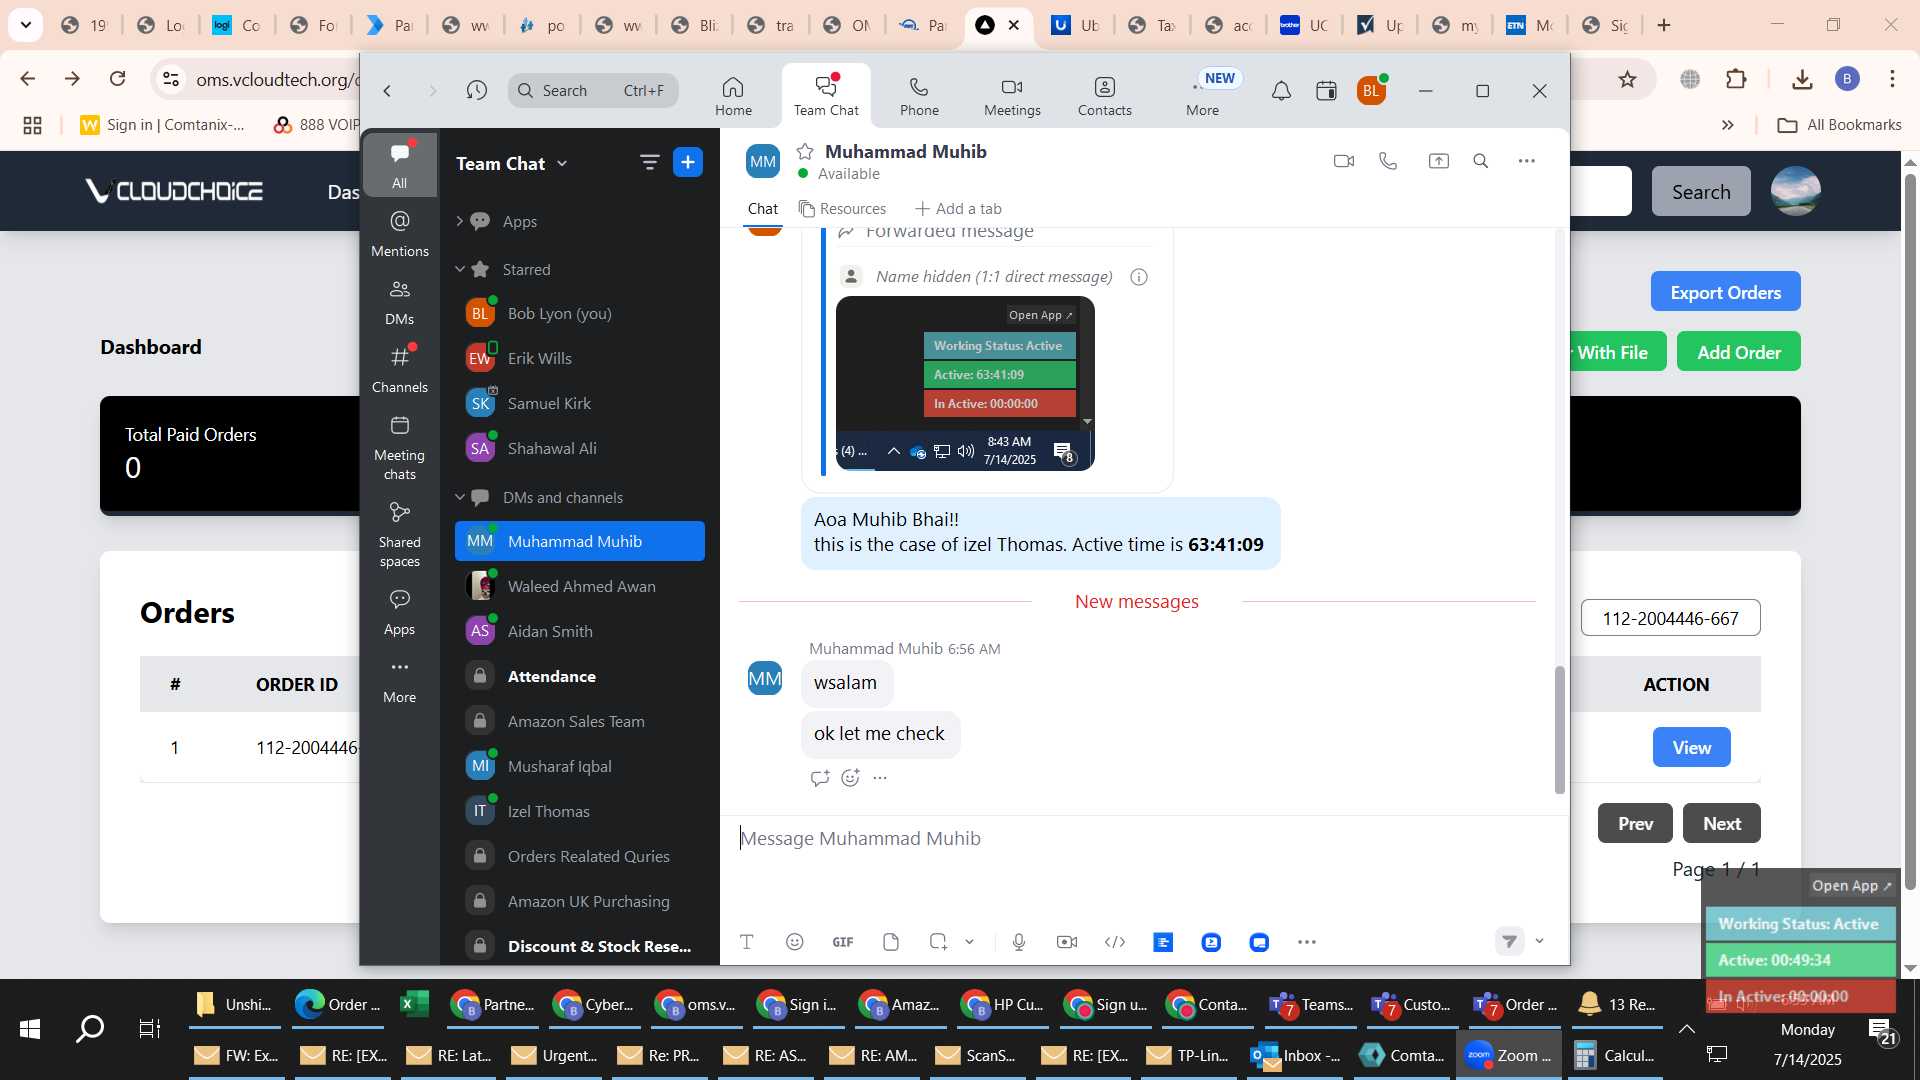The image size is (1920, 1080).
Task: Open the GIF picker
Action: click(843, 942)
